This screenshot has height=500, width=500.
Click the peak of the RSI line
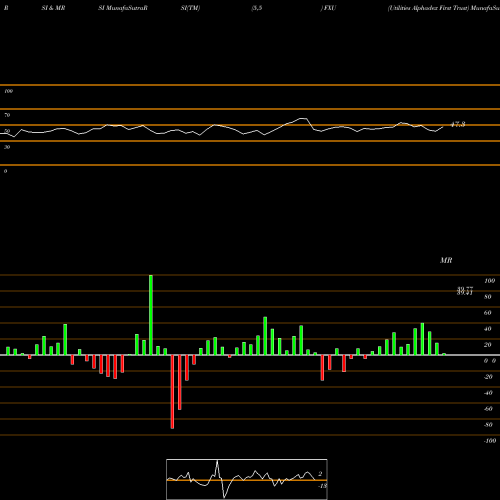[x=303, y=118]
